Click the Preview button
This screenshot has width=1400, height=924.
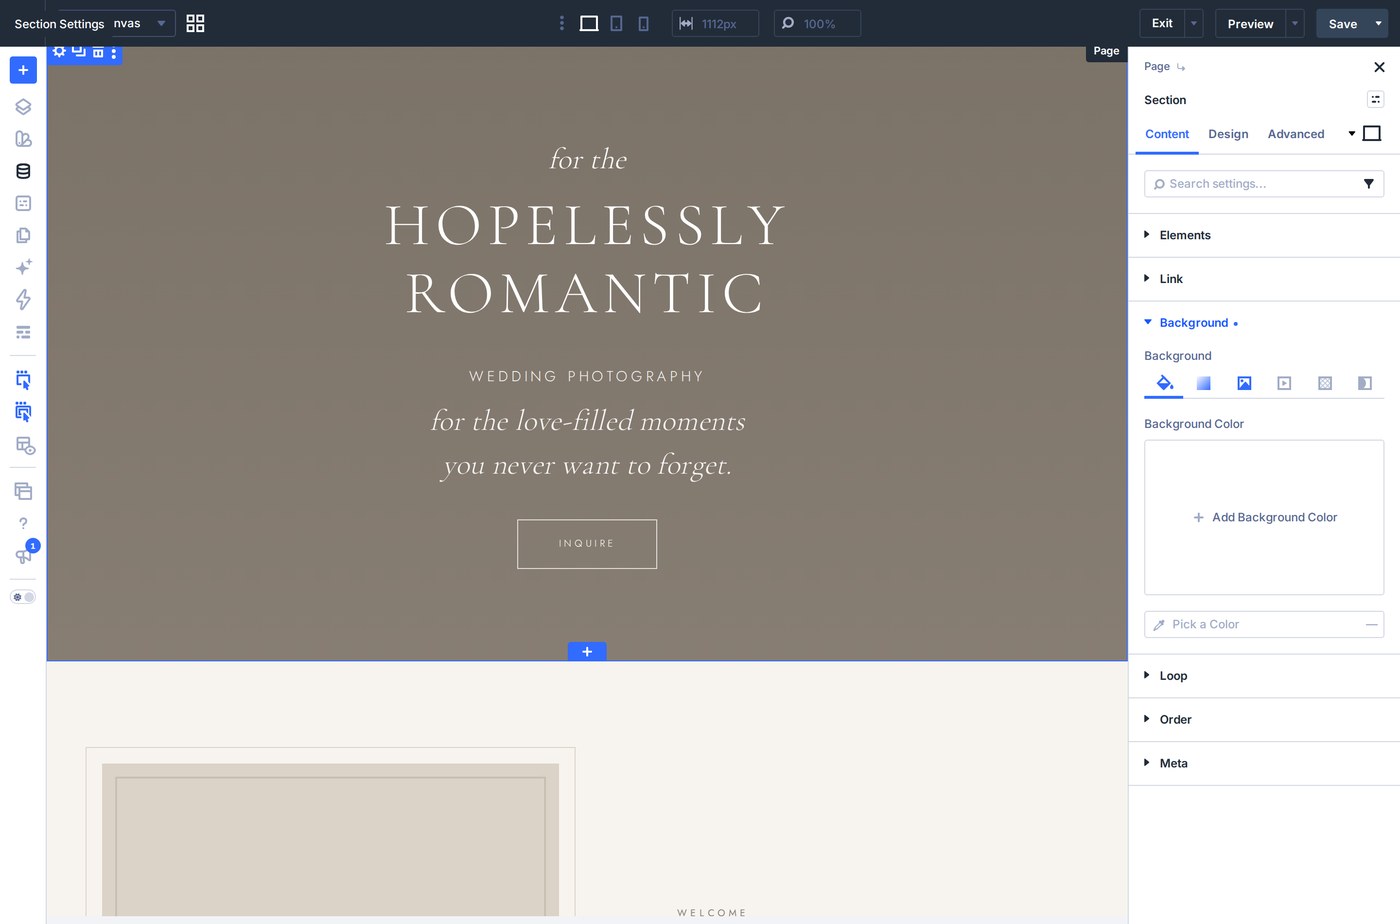click(1251, 23)
